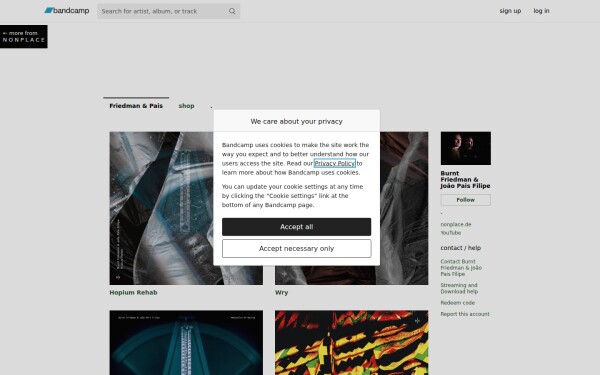Click Contact Burnt Friedman & João Pais Filipe
600x375 pixels.
461,267
